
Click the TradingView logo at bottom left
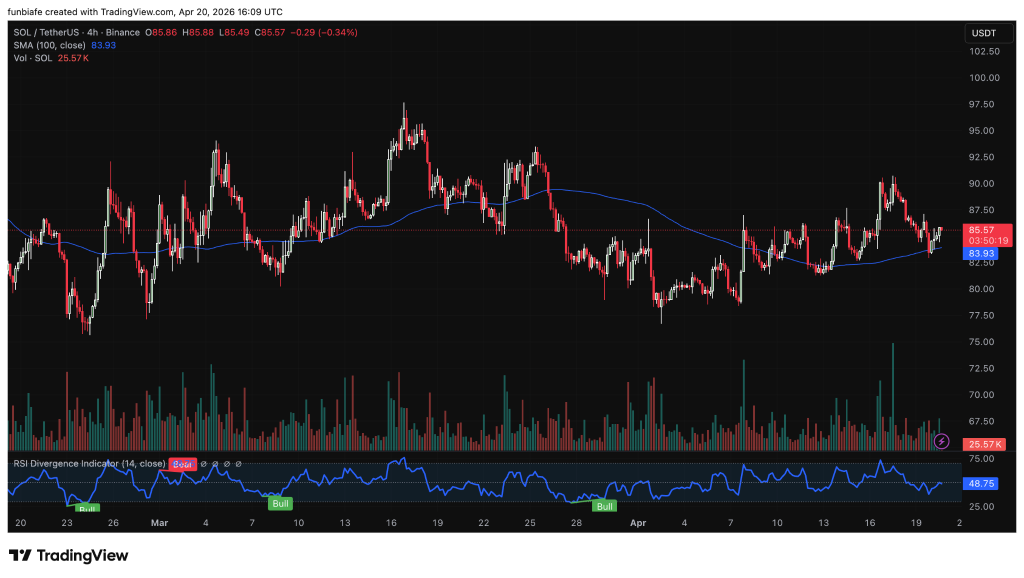pos(69,555)
